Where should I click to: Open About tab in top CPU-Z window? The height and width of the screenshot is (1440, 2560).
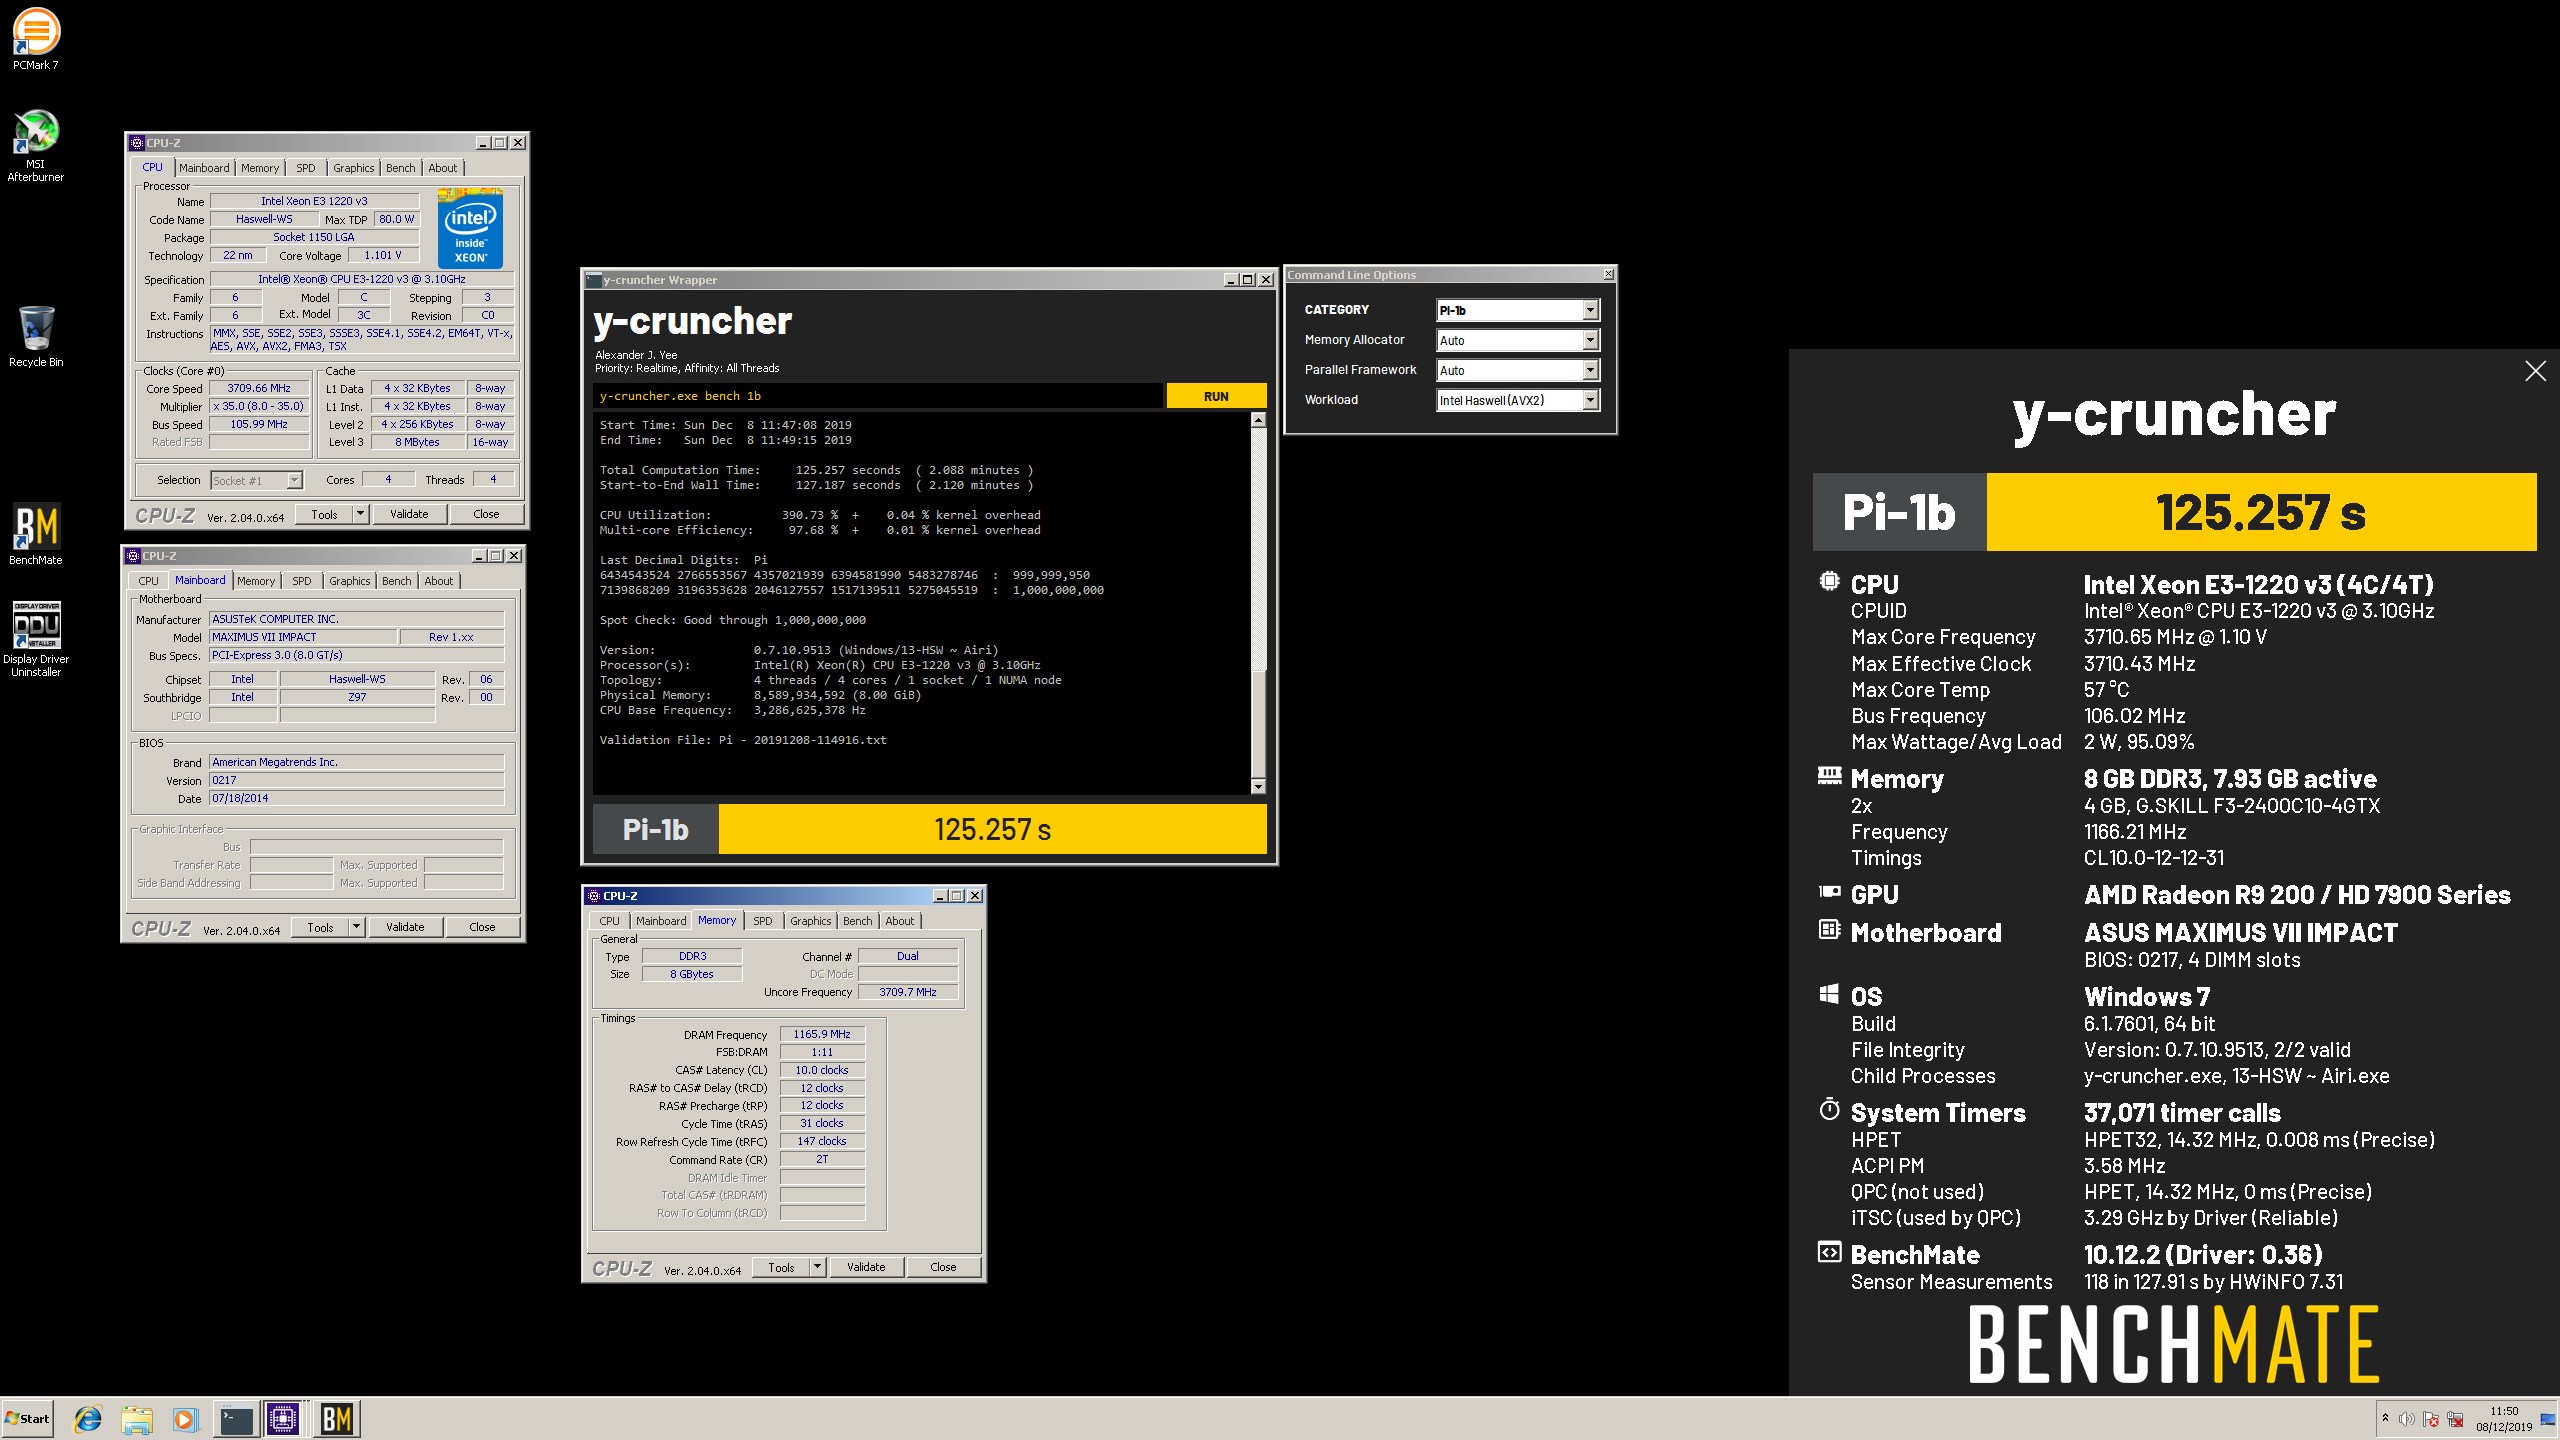point(443,168)
